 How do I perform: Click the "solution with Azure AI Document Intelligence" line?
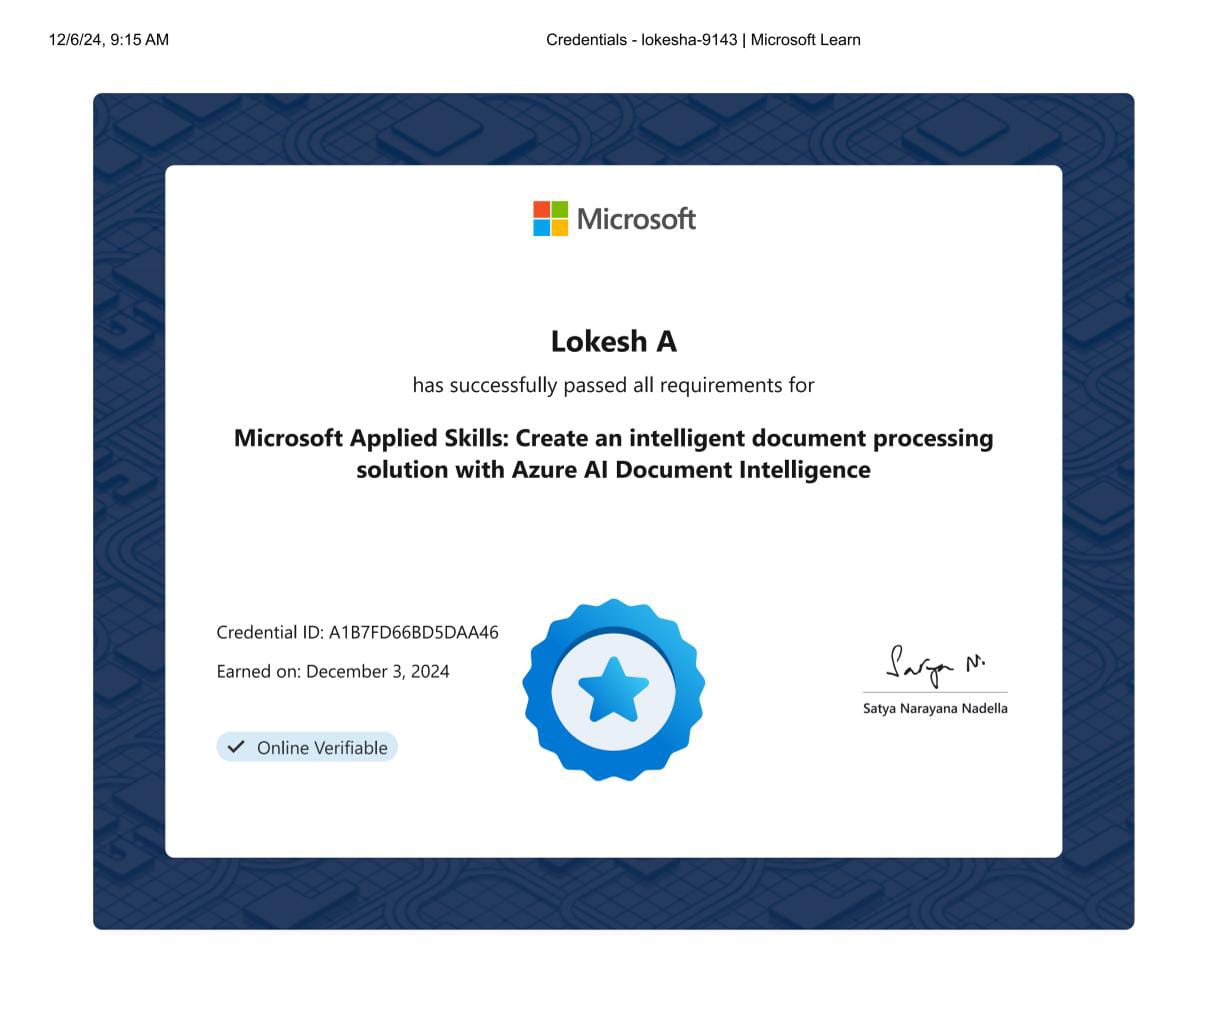(613, 470)
